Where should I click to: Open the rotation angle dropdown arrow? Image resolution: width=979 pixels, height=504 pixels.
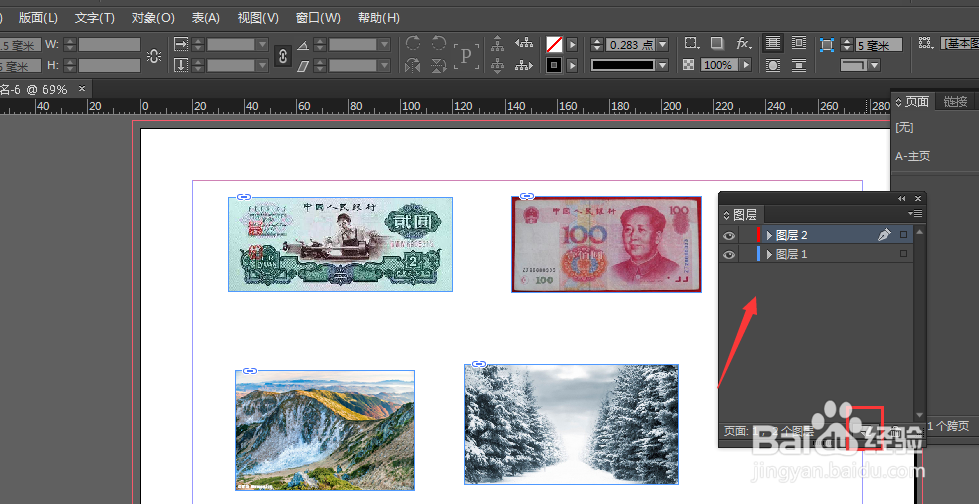point(384,45)
